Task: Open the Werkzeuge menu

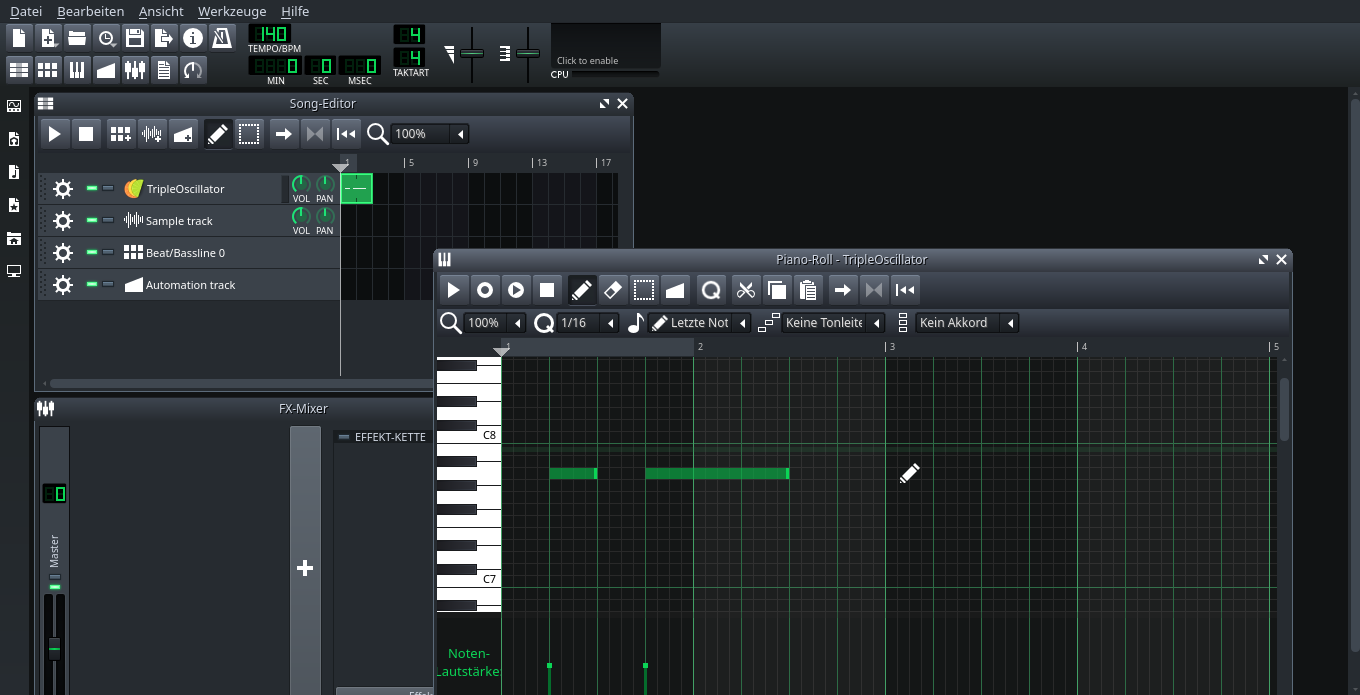Action: [232, 11]
